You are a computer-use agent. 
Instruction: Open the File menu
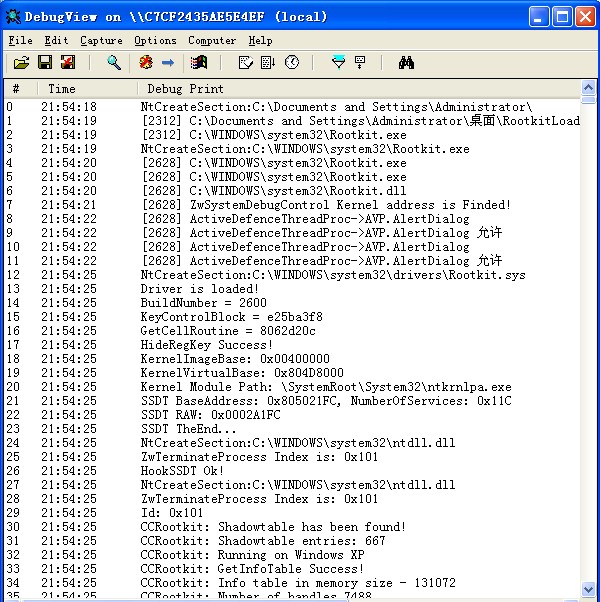20,40
